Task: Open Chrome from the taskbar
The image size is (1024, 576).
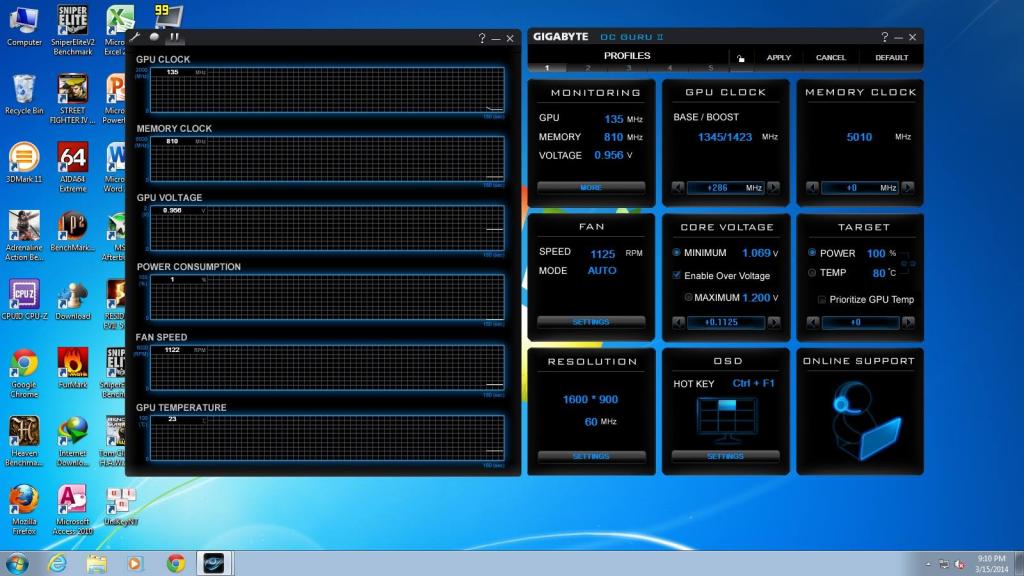Action: coord(176,563)
